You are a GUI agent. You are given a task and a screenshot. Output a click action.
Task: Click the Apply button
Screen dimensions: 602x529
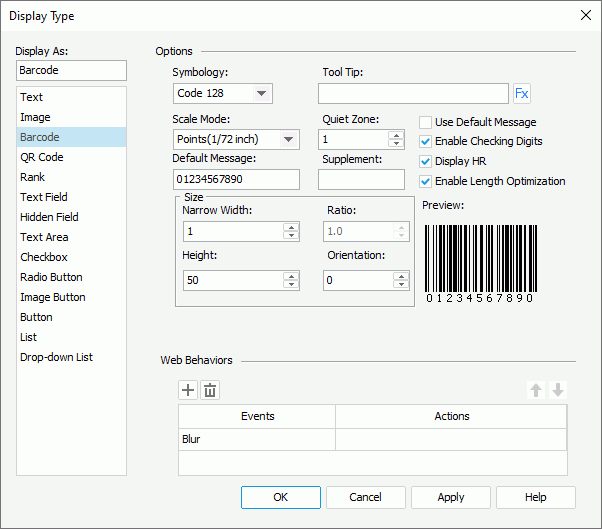[451, 497]
